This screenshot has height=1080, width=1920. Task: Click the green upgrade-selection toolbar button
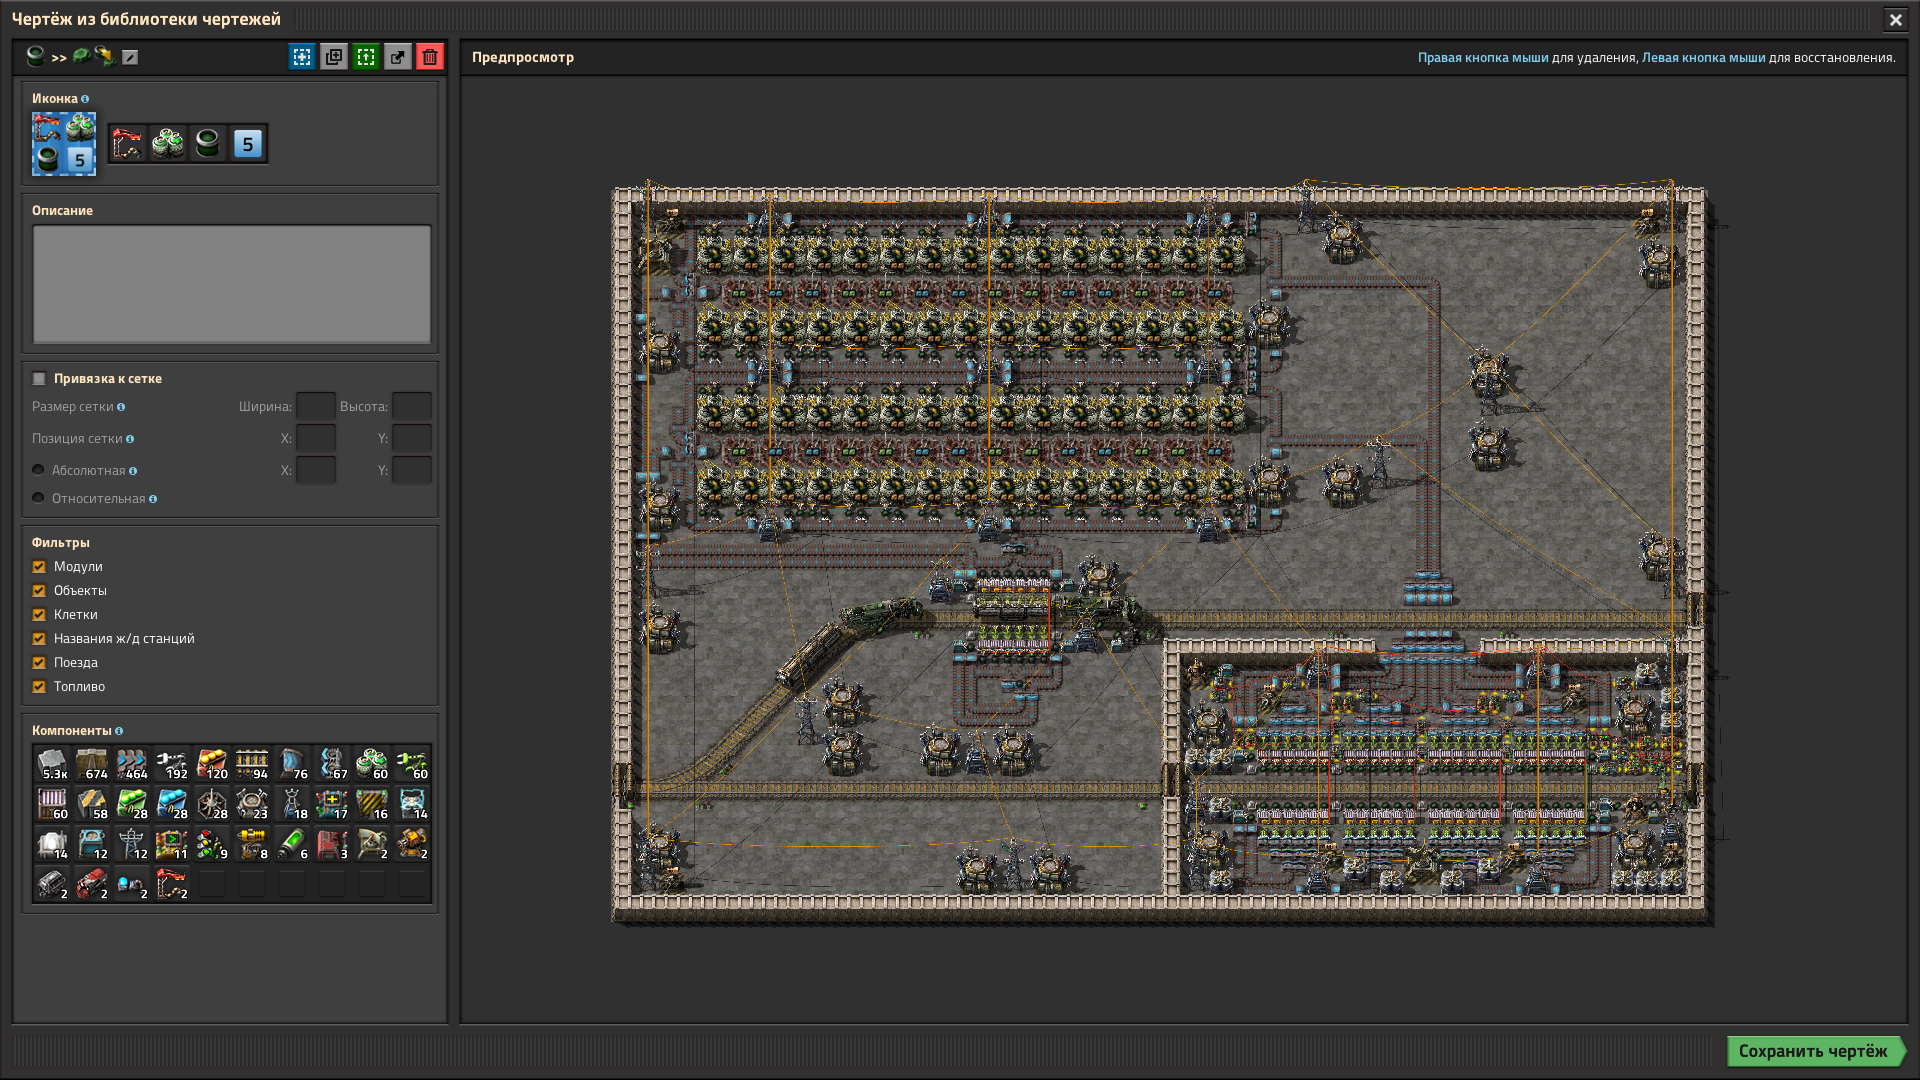366,57
